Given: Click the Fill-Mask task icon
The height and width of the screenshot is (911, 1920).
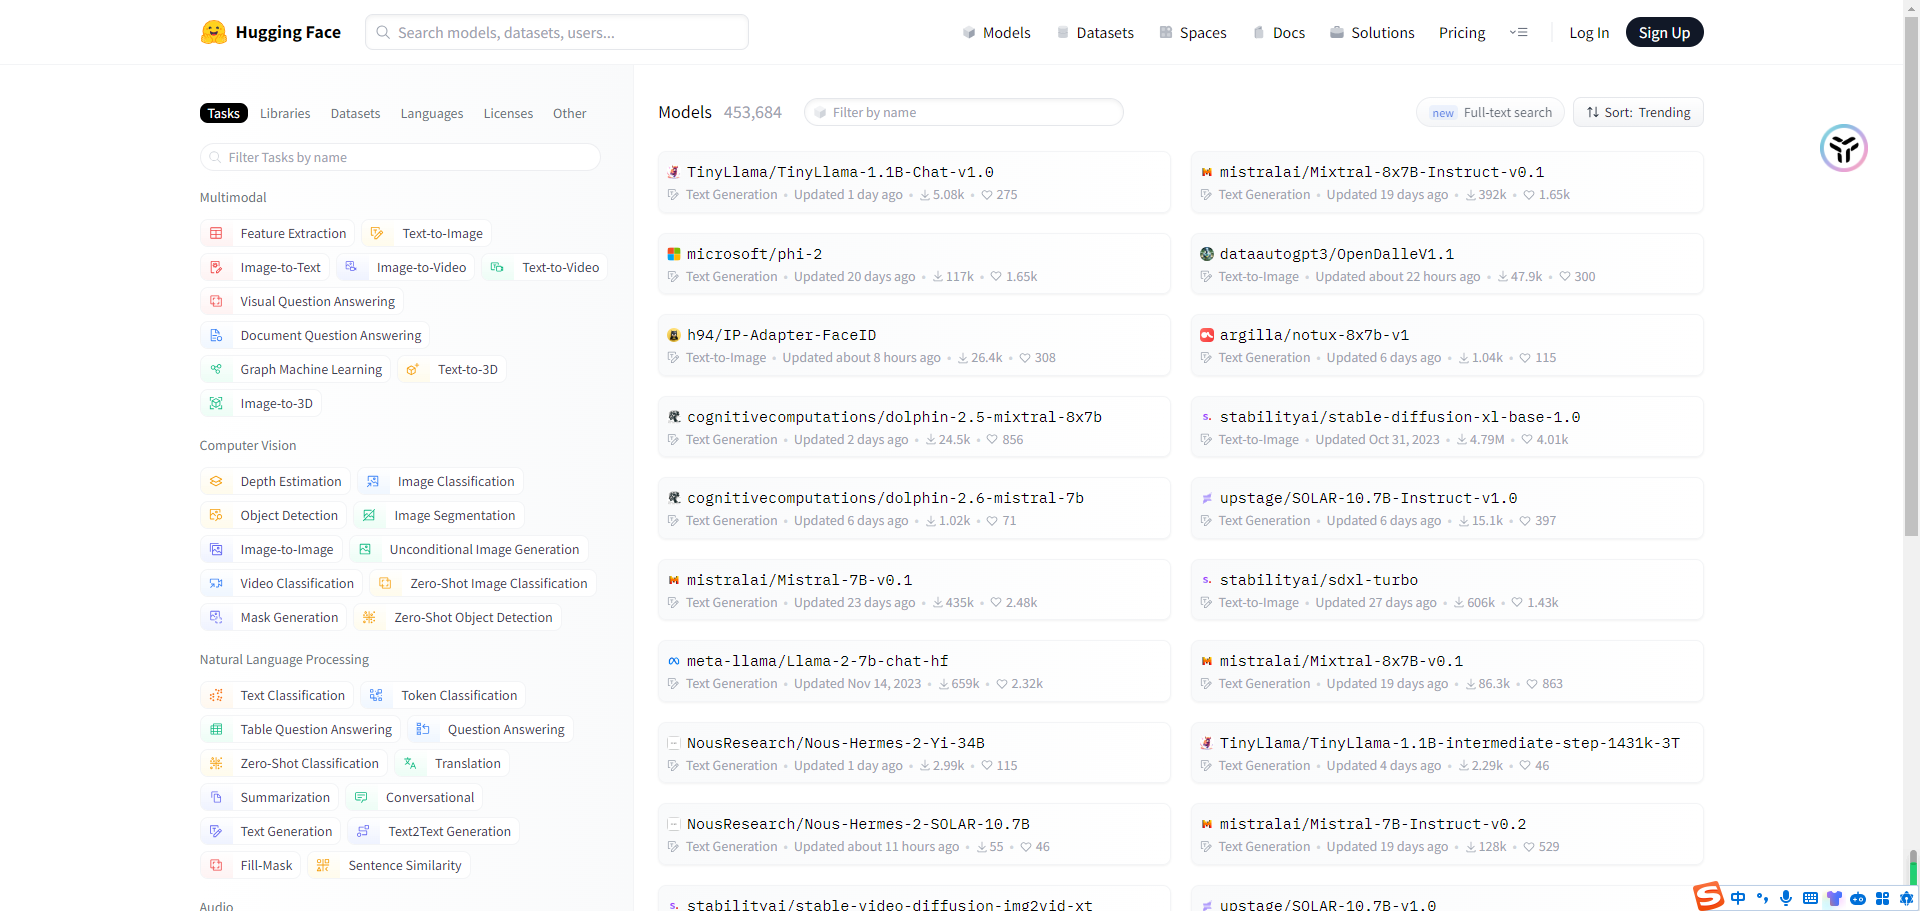Looking at the screenshot, I should (x=216, y=865).
